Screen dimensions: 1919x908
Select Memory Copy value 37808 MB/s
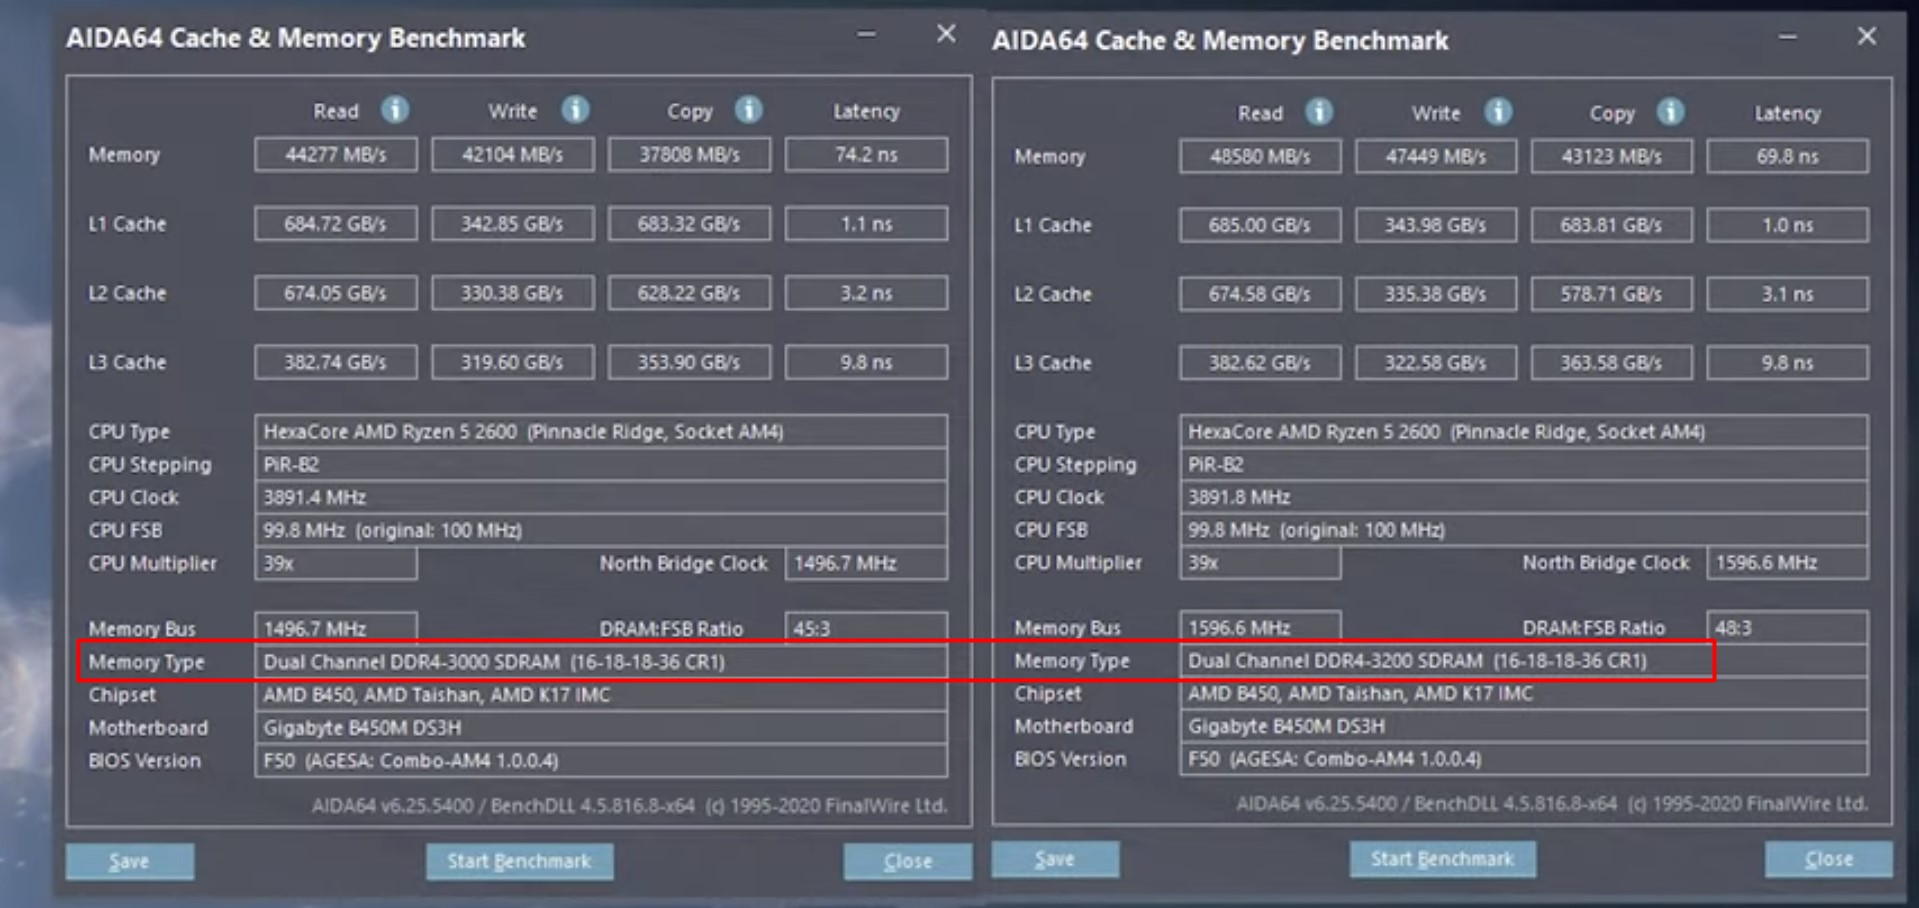pos(690,155)
